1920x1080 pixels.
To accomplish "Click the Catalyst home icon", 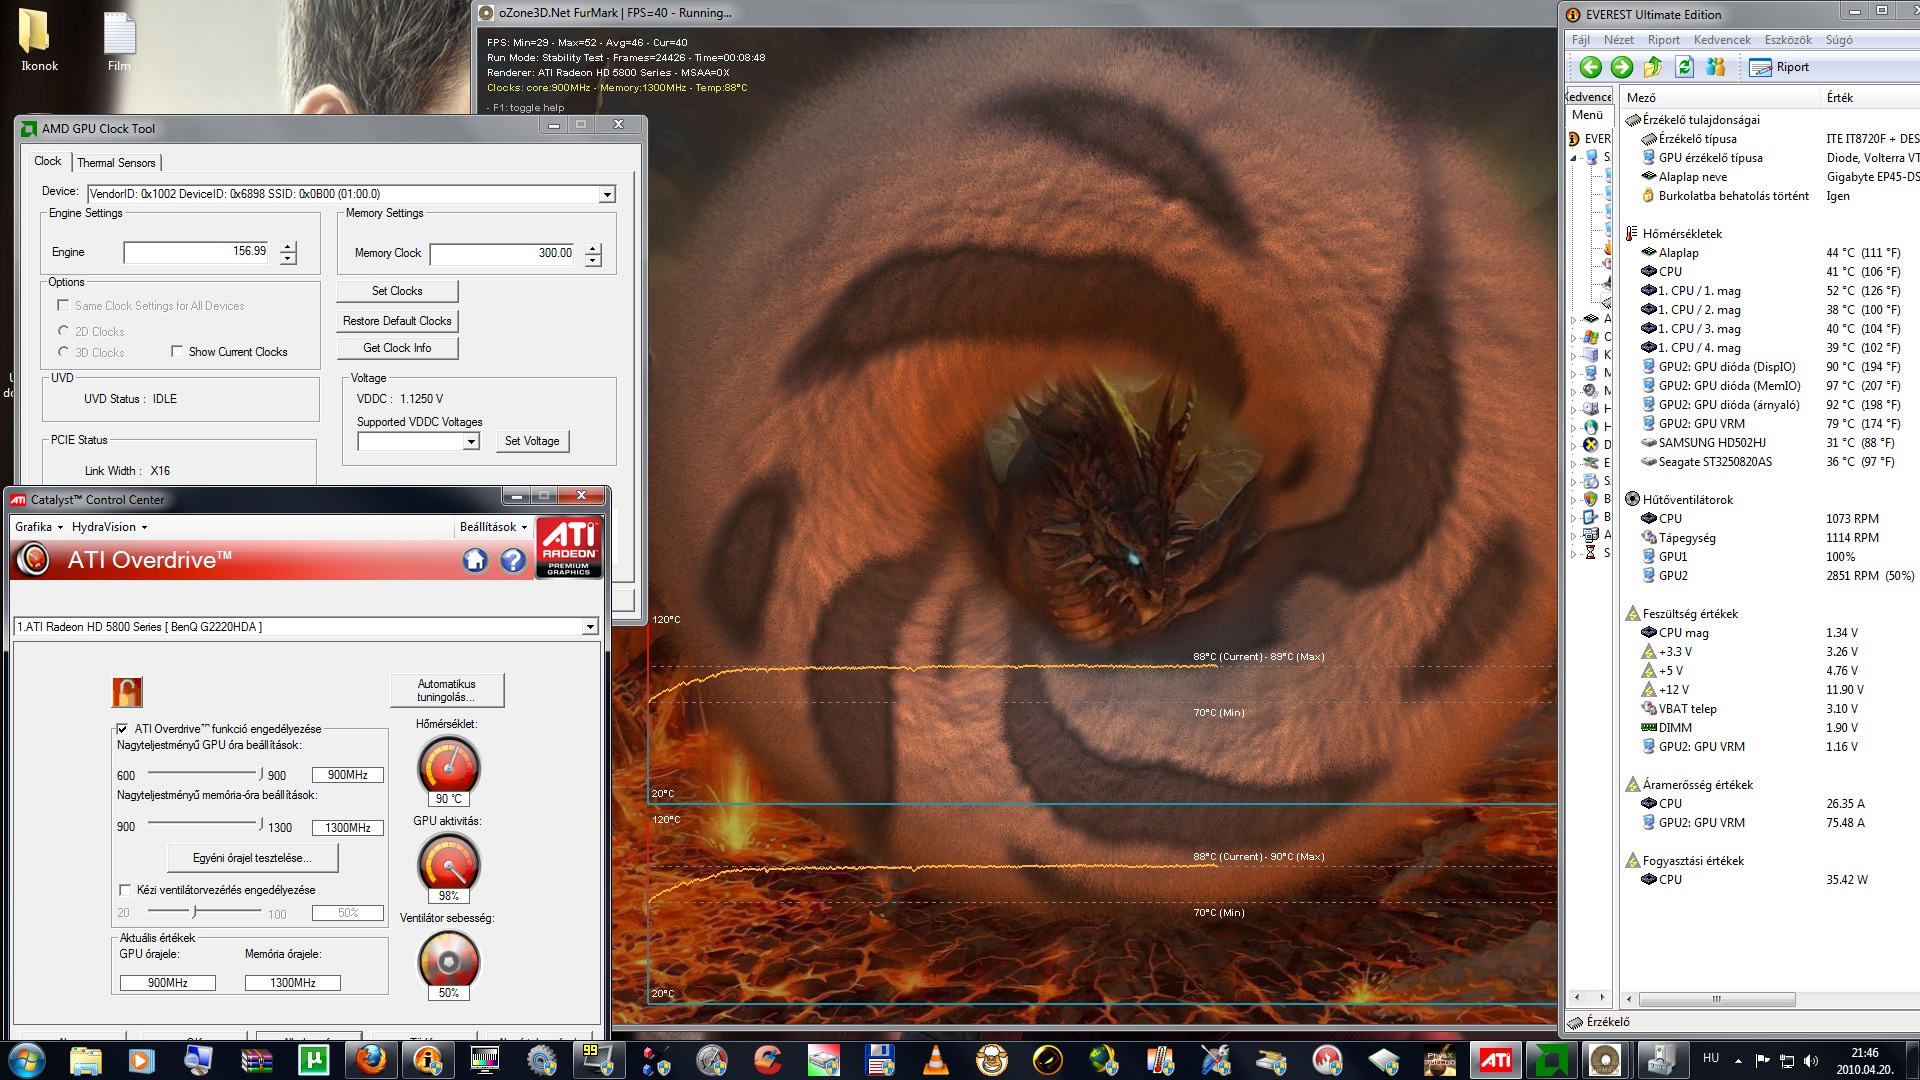I will click(x=475, y=561).
